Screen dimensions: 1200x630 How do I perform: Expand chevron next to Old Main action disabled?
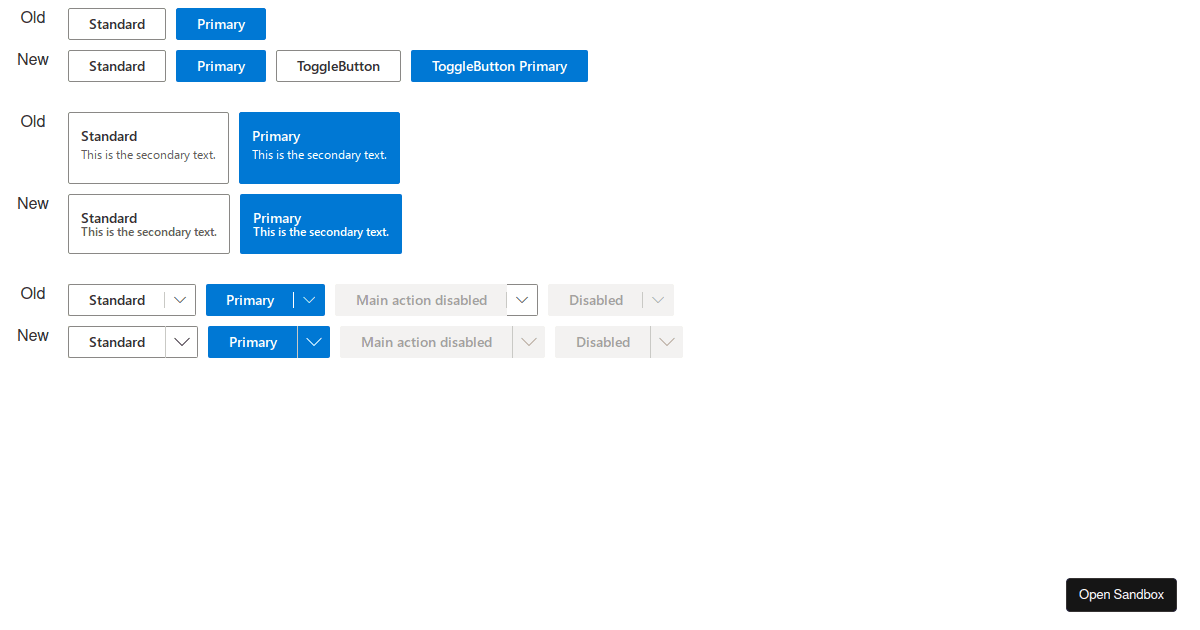click(x=522, y=300)
